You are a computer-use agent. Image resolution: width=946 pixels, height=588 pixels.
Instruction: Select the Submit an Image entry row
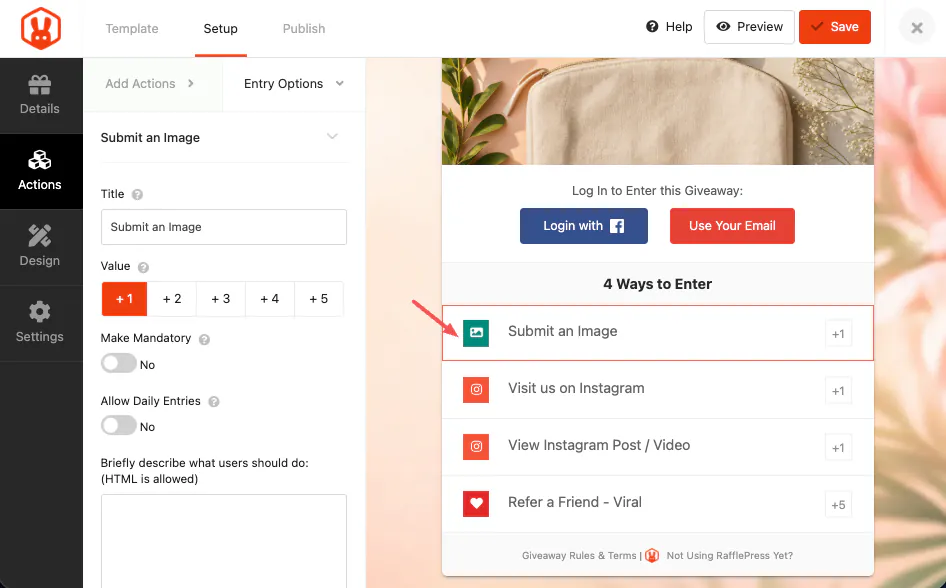coord(658,333)
